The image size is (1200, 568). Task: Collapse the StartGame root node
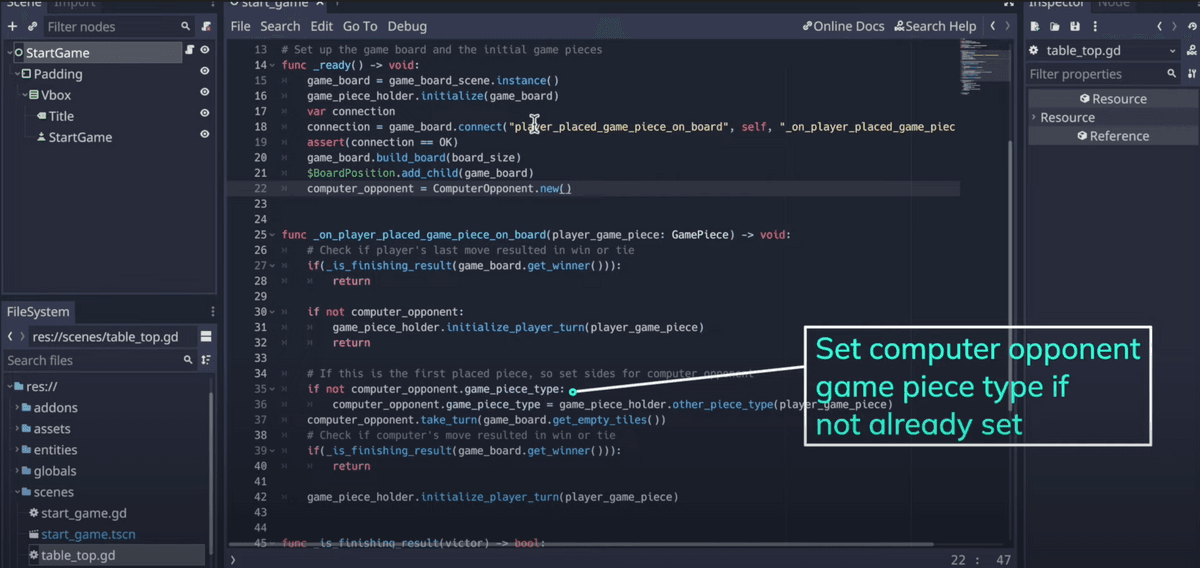9,53
